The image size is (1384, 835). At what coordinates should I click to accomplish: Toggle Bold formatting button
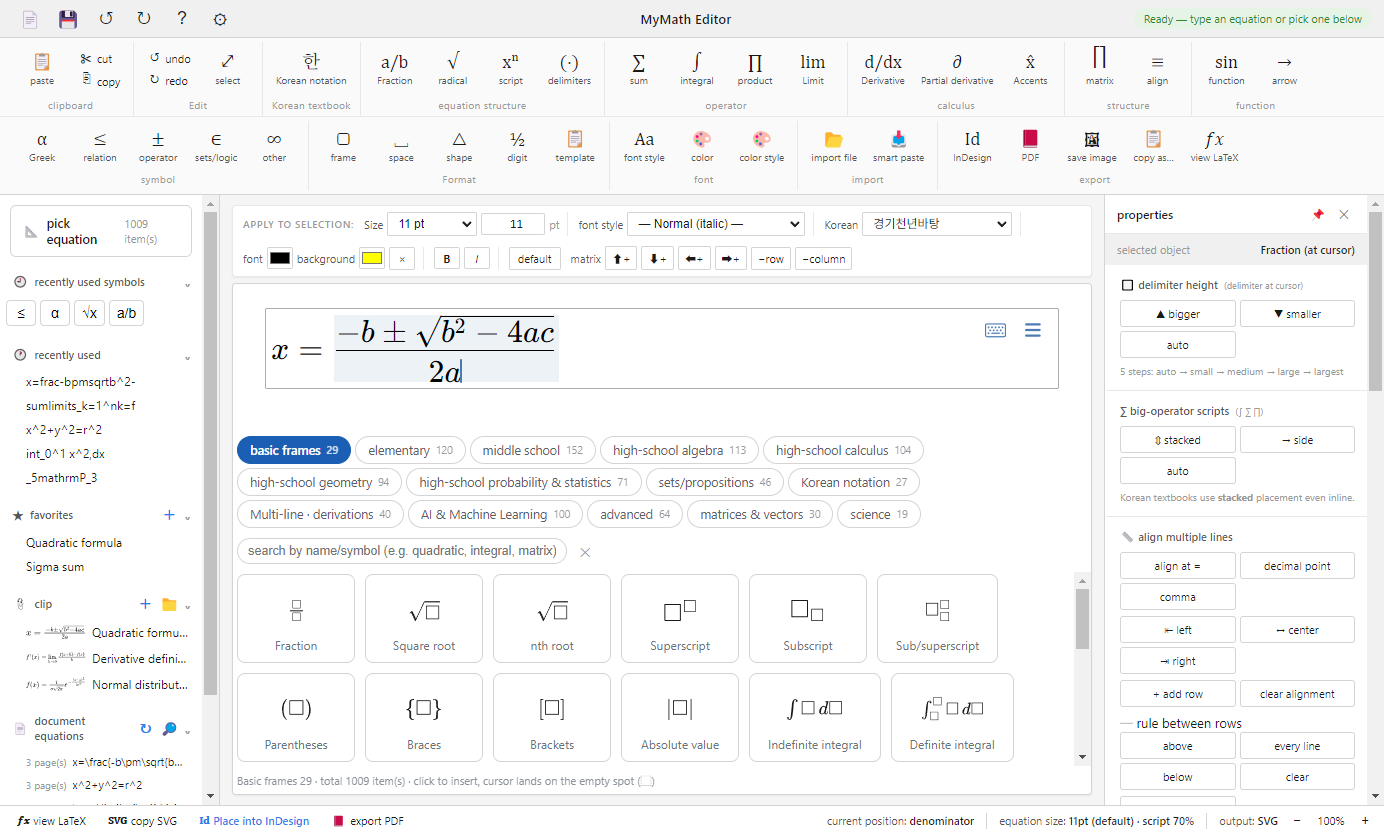(447, 259)
